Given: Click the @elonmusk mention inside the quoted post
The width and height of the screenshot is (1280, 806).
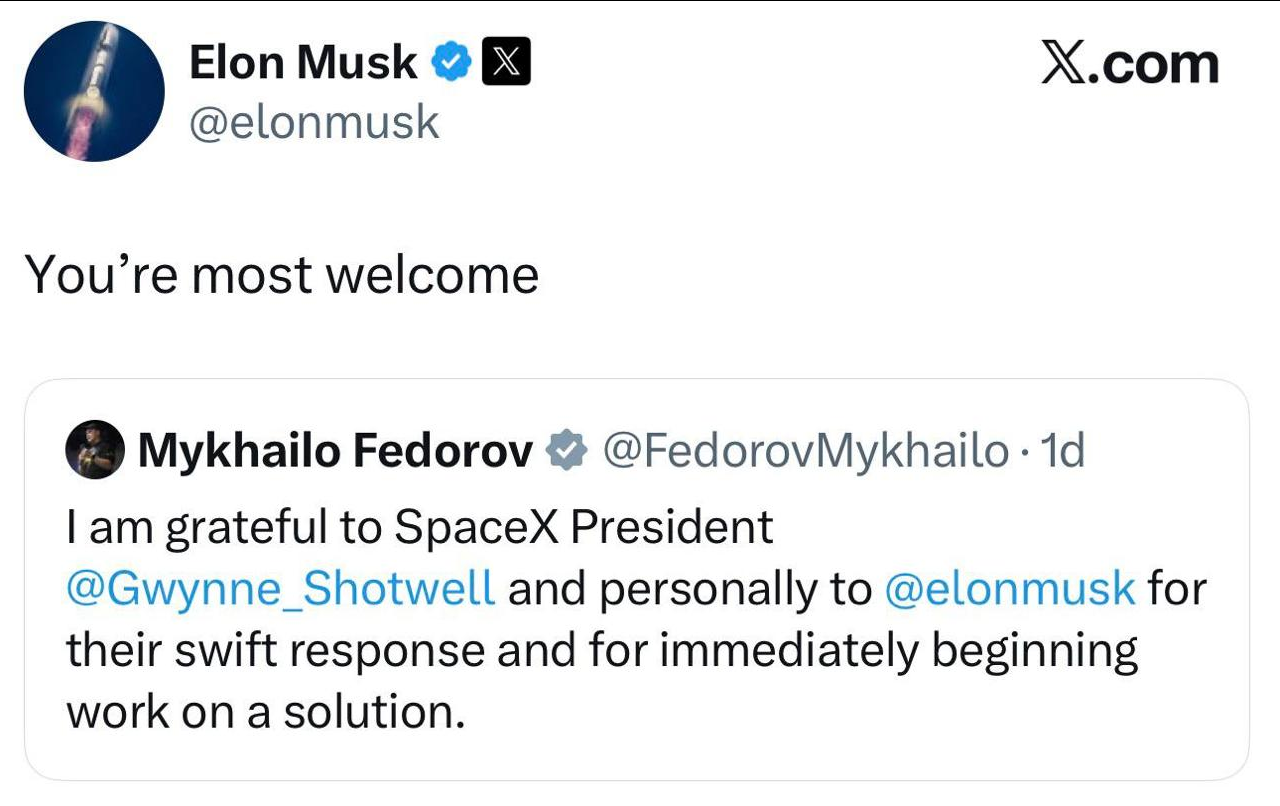Looking at the screenshot, I should (1010, 589).
